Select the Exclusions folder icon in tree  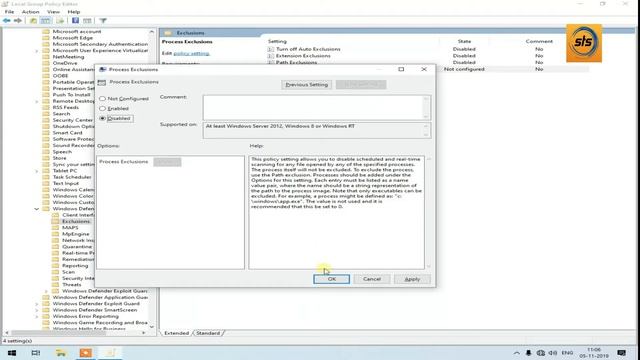pyautogui.click(x=56, y=221)
